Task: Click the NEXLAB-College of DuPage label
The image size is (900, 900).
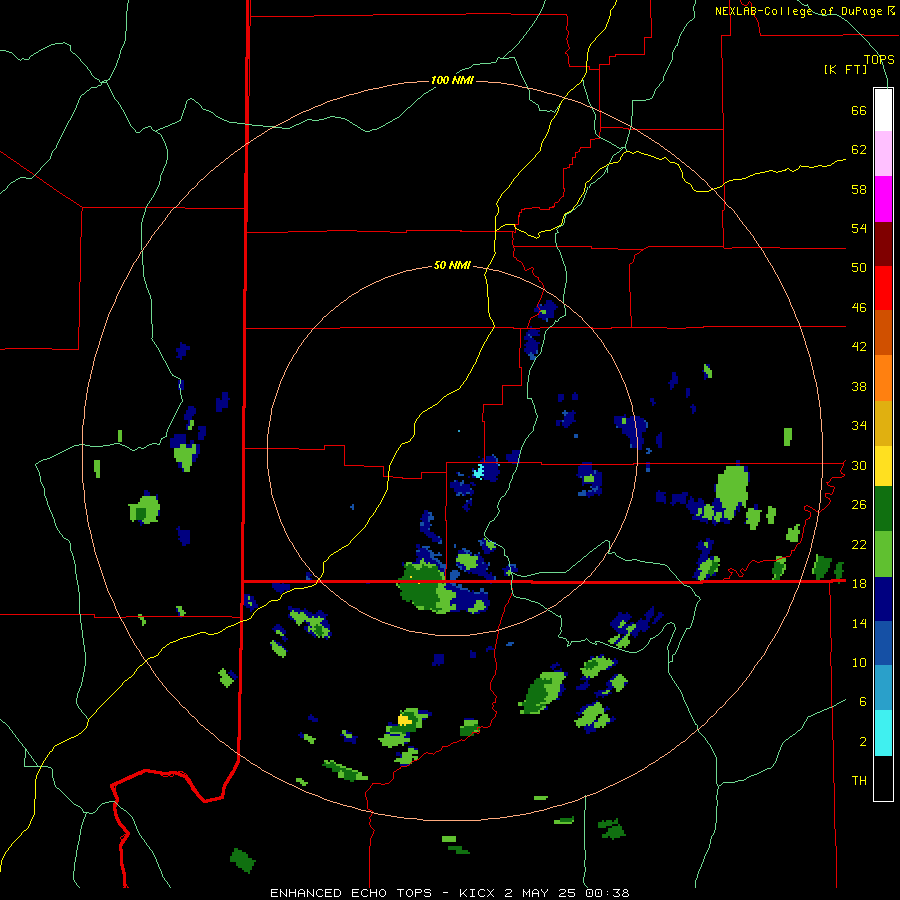Action: (798, 11)
